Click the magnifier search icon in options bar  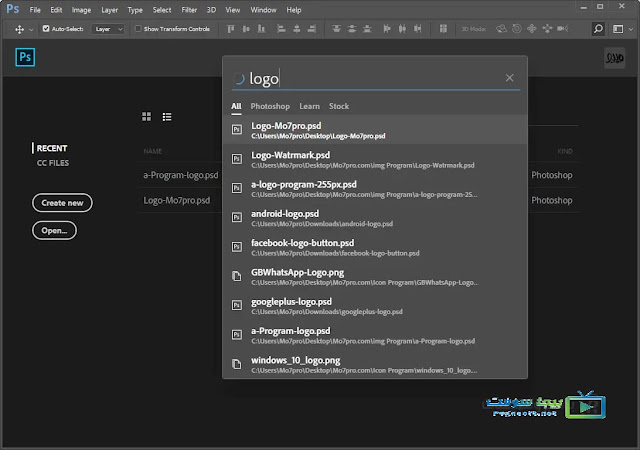point(598,29)
